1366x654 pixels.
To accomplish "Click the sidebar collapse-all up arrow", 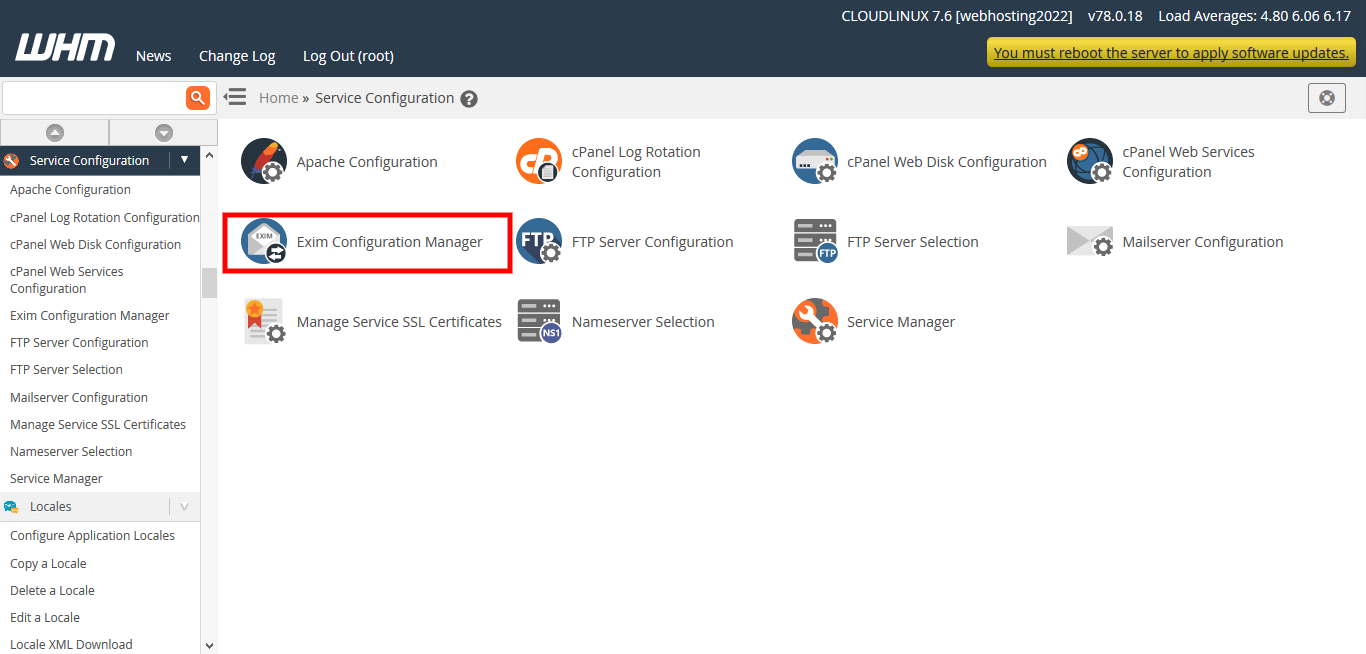I will (55, 132).
